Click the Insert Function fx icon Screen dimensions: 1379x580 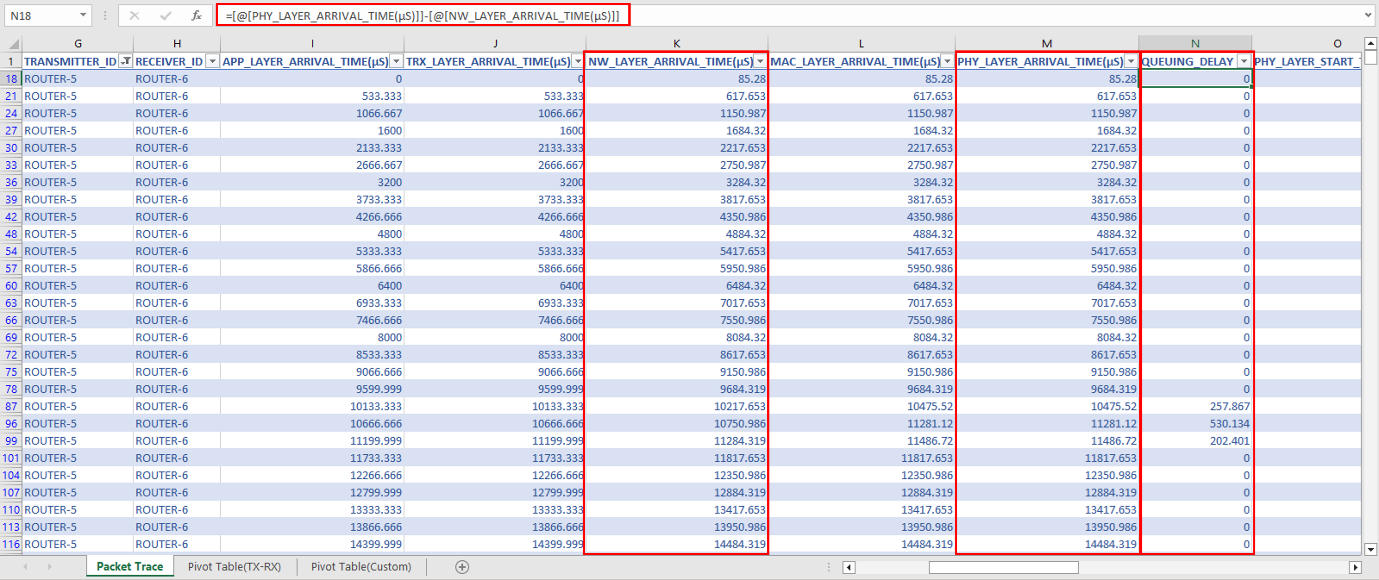197,16
